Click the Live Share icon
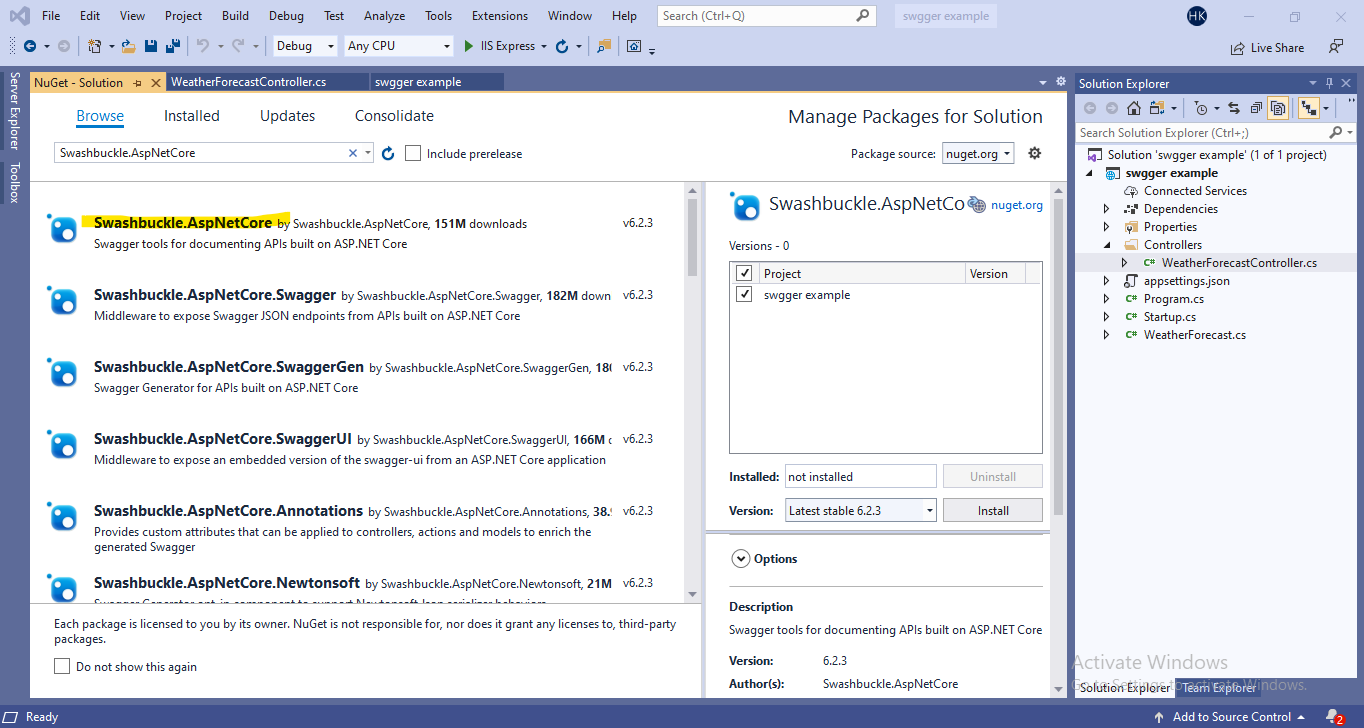 pyautogui.click(x=1238, y=47)
